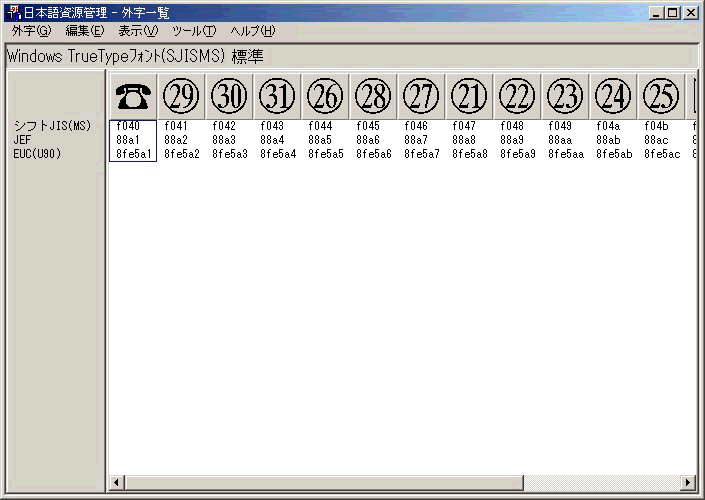Open the 編集 menu
Image resolution: width=705 pixels, height=500 pixels.
pos(84,31)
